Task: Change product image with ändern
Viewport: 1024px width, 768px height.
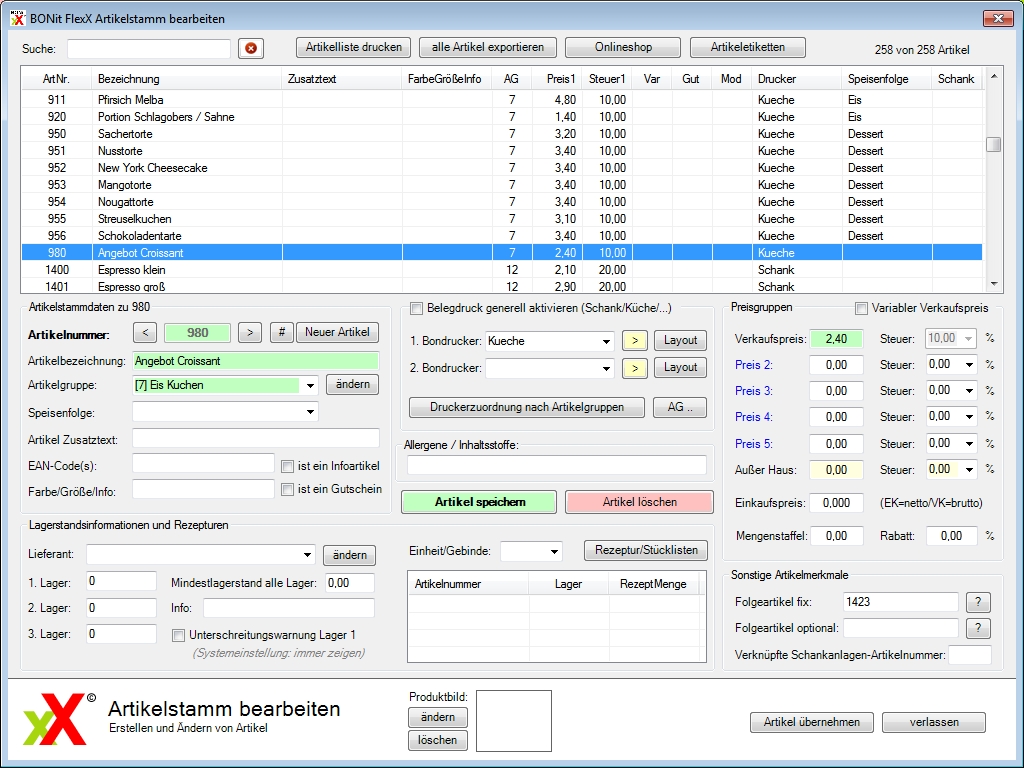Action: point(438,717)
